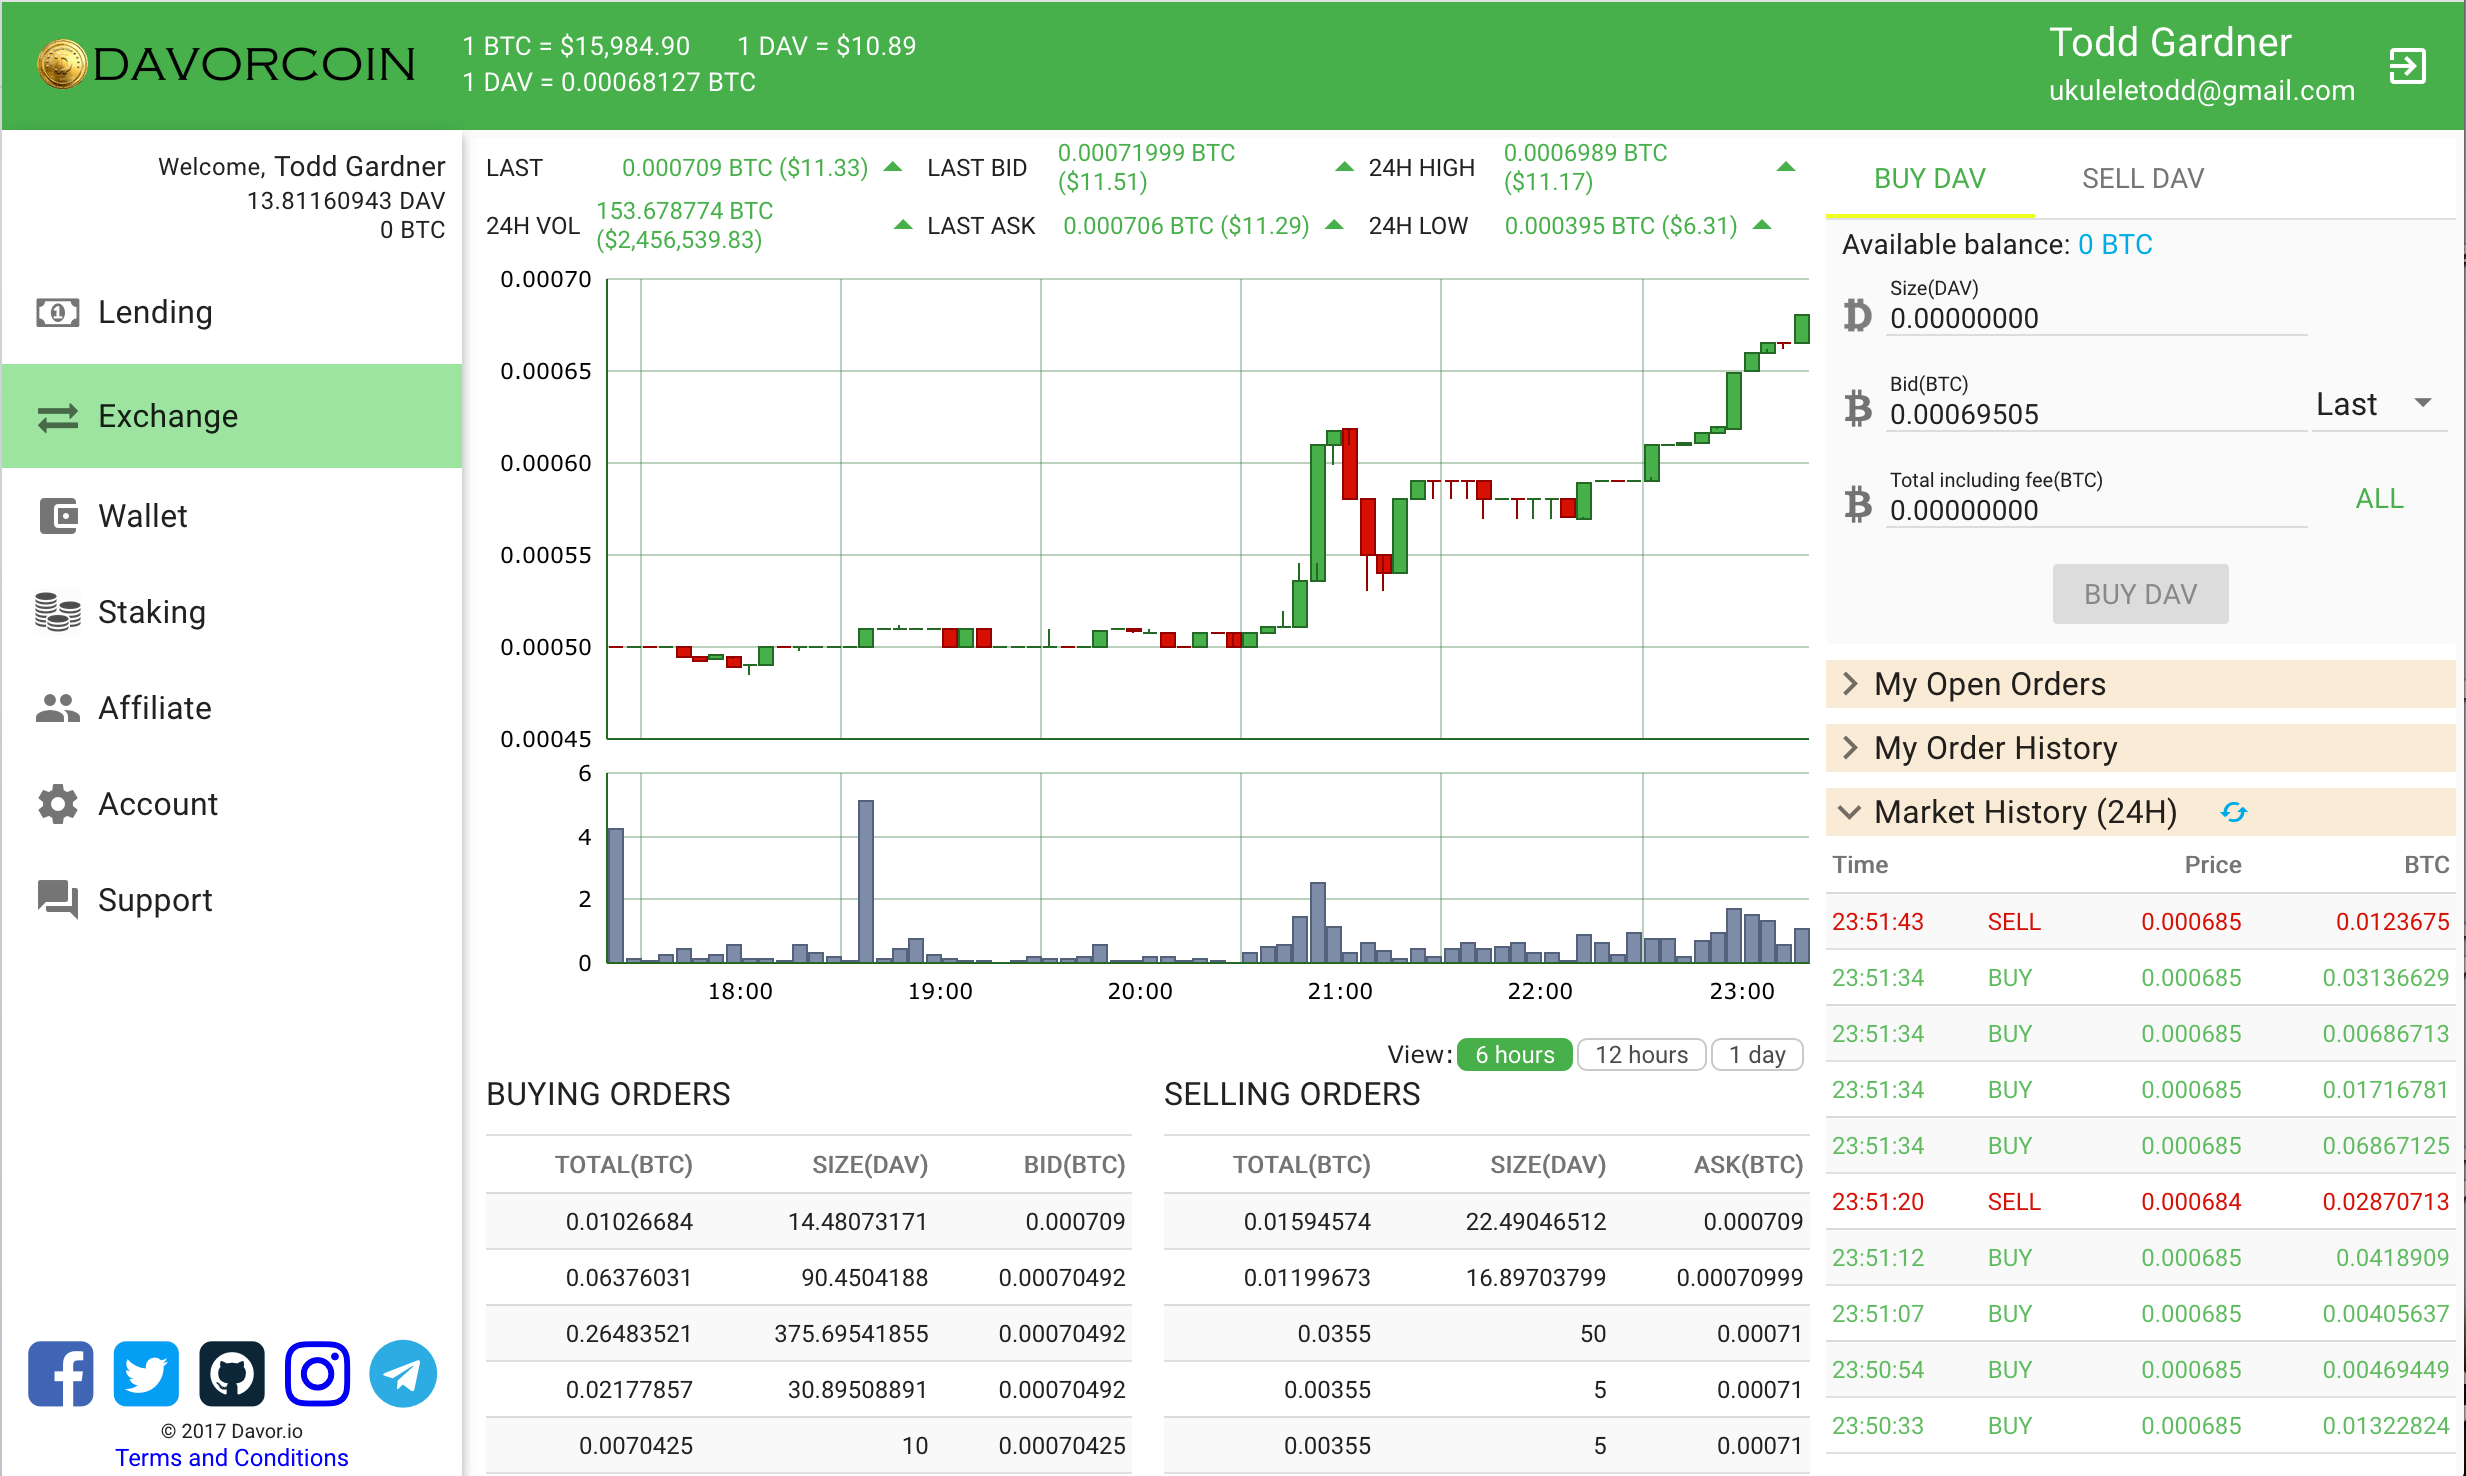Click the Staking coins icon in sidebar

click(58, 612)
